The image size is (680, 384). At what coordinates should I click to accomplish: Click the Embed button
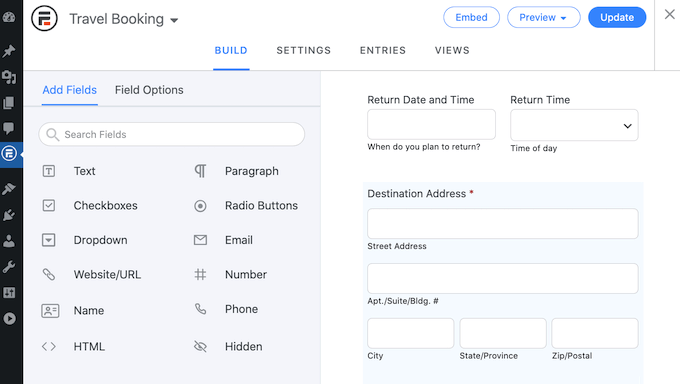tap(471, 17)
